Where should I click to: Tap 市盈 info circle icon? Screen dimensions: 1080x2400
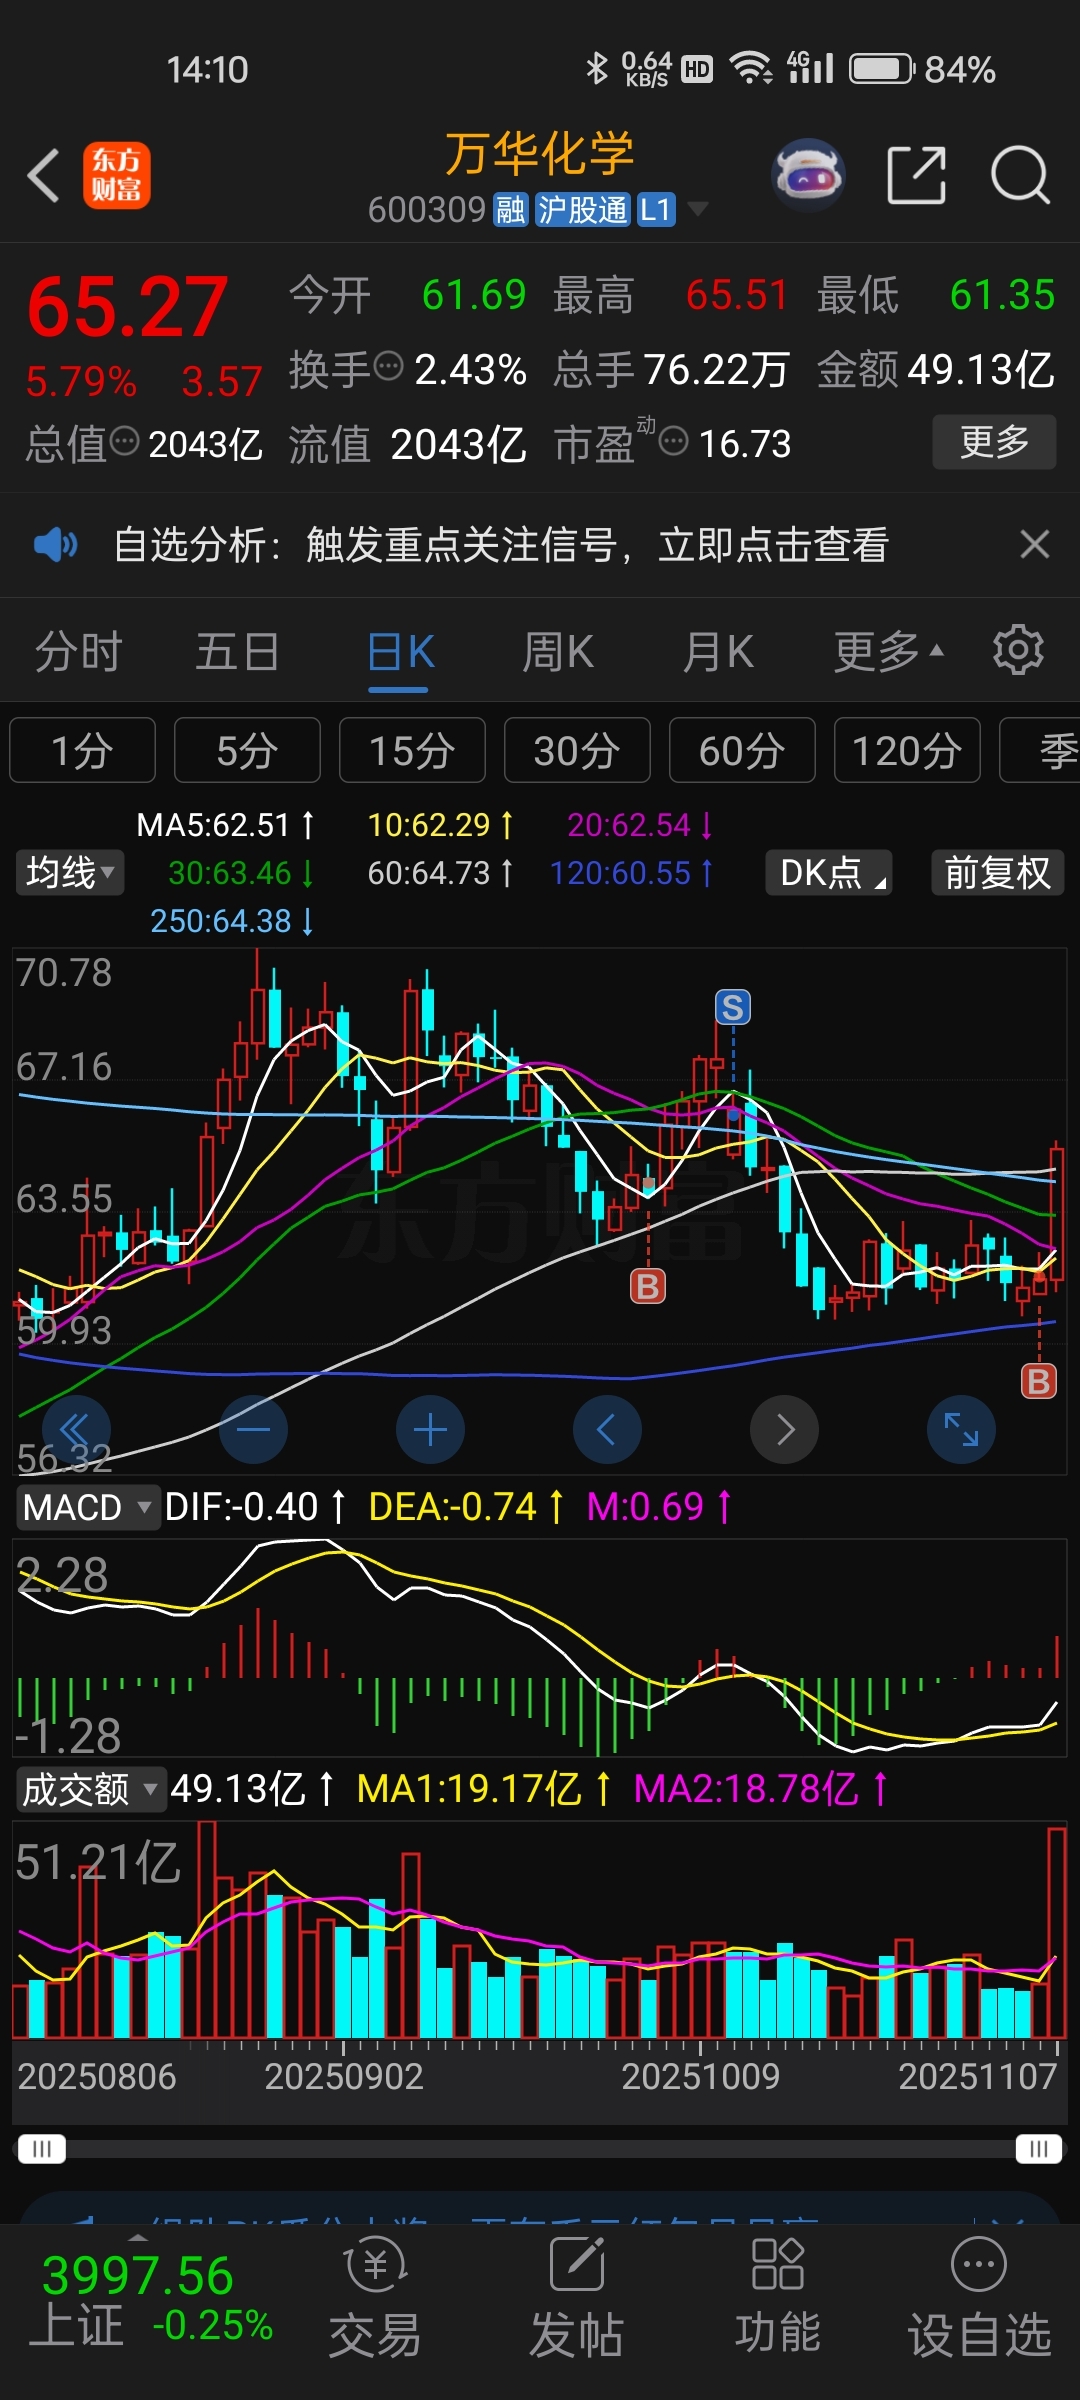pos(674,440)
